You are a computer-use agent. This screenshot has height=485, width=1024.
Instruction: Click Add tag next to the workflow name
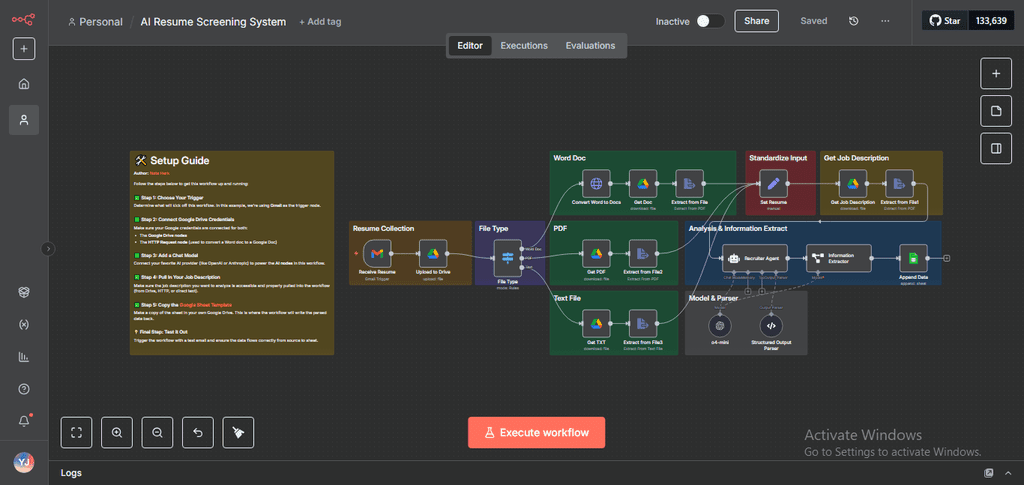(320, 22)
